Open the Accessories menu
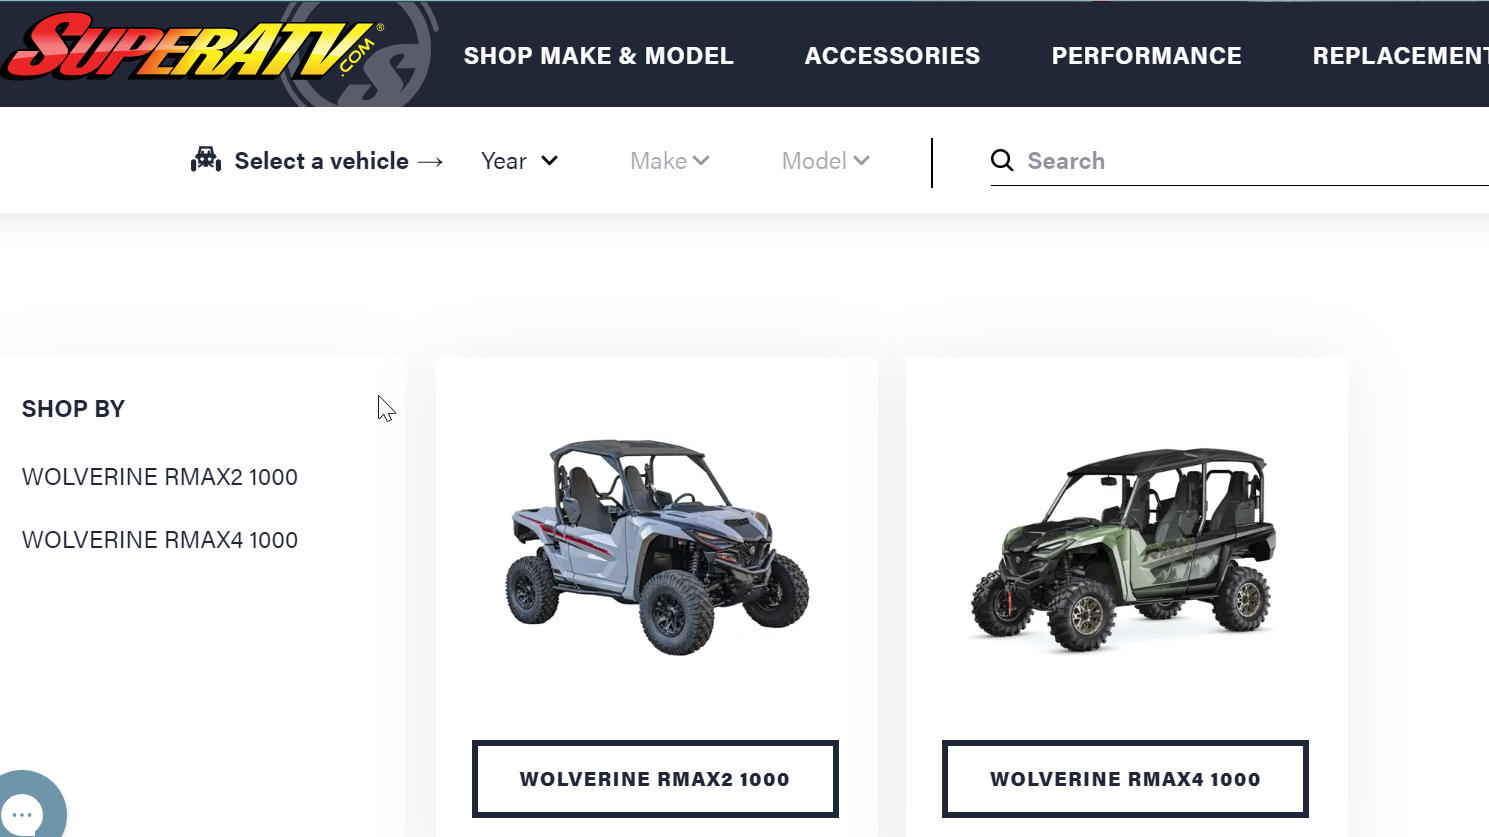 pos(892,56)
